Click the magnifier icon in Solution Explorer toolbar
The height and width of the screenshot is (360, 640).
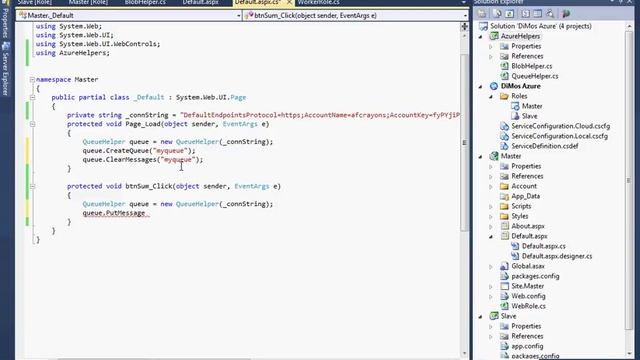550,14
